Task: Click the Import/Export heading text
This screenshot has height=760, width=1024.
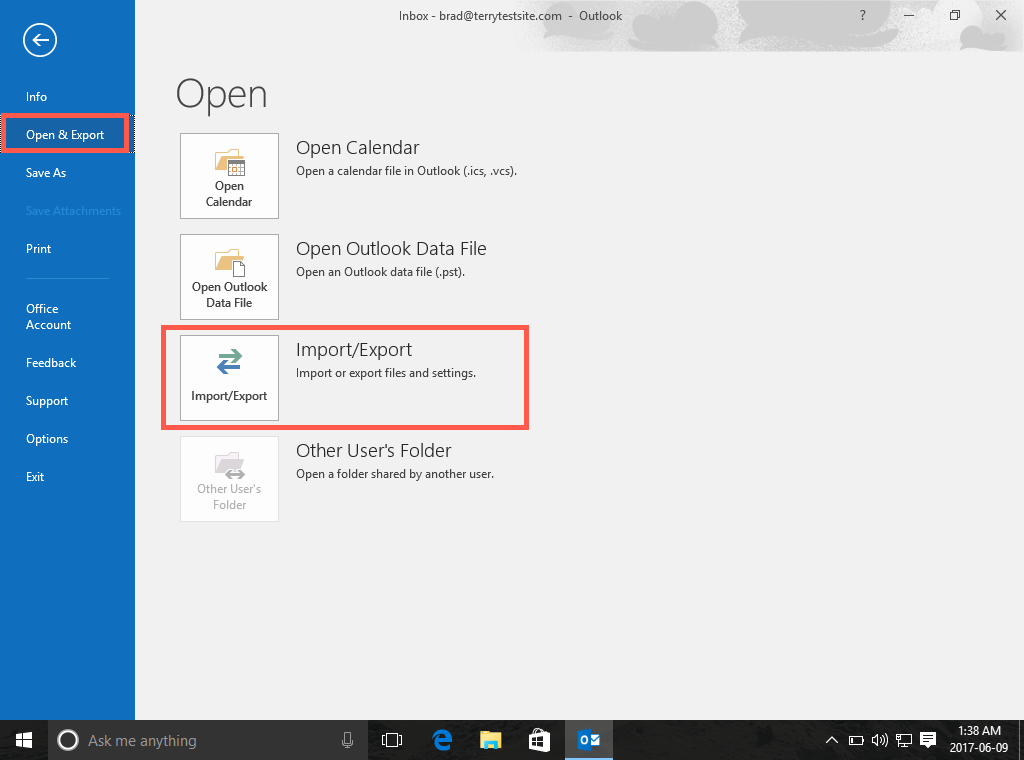Action: click(354, 350)
